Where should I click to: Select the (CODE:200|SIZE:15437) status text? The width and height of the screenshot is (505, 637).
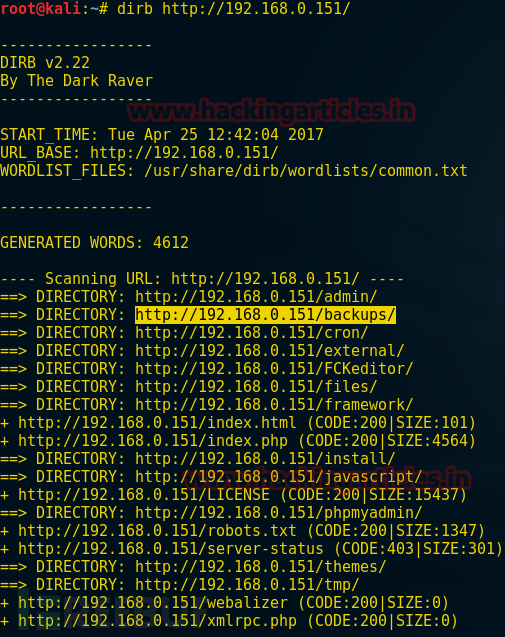373,494
